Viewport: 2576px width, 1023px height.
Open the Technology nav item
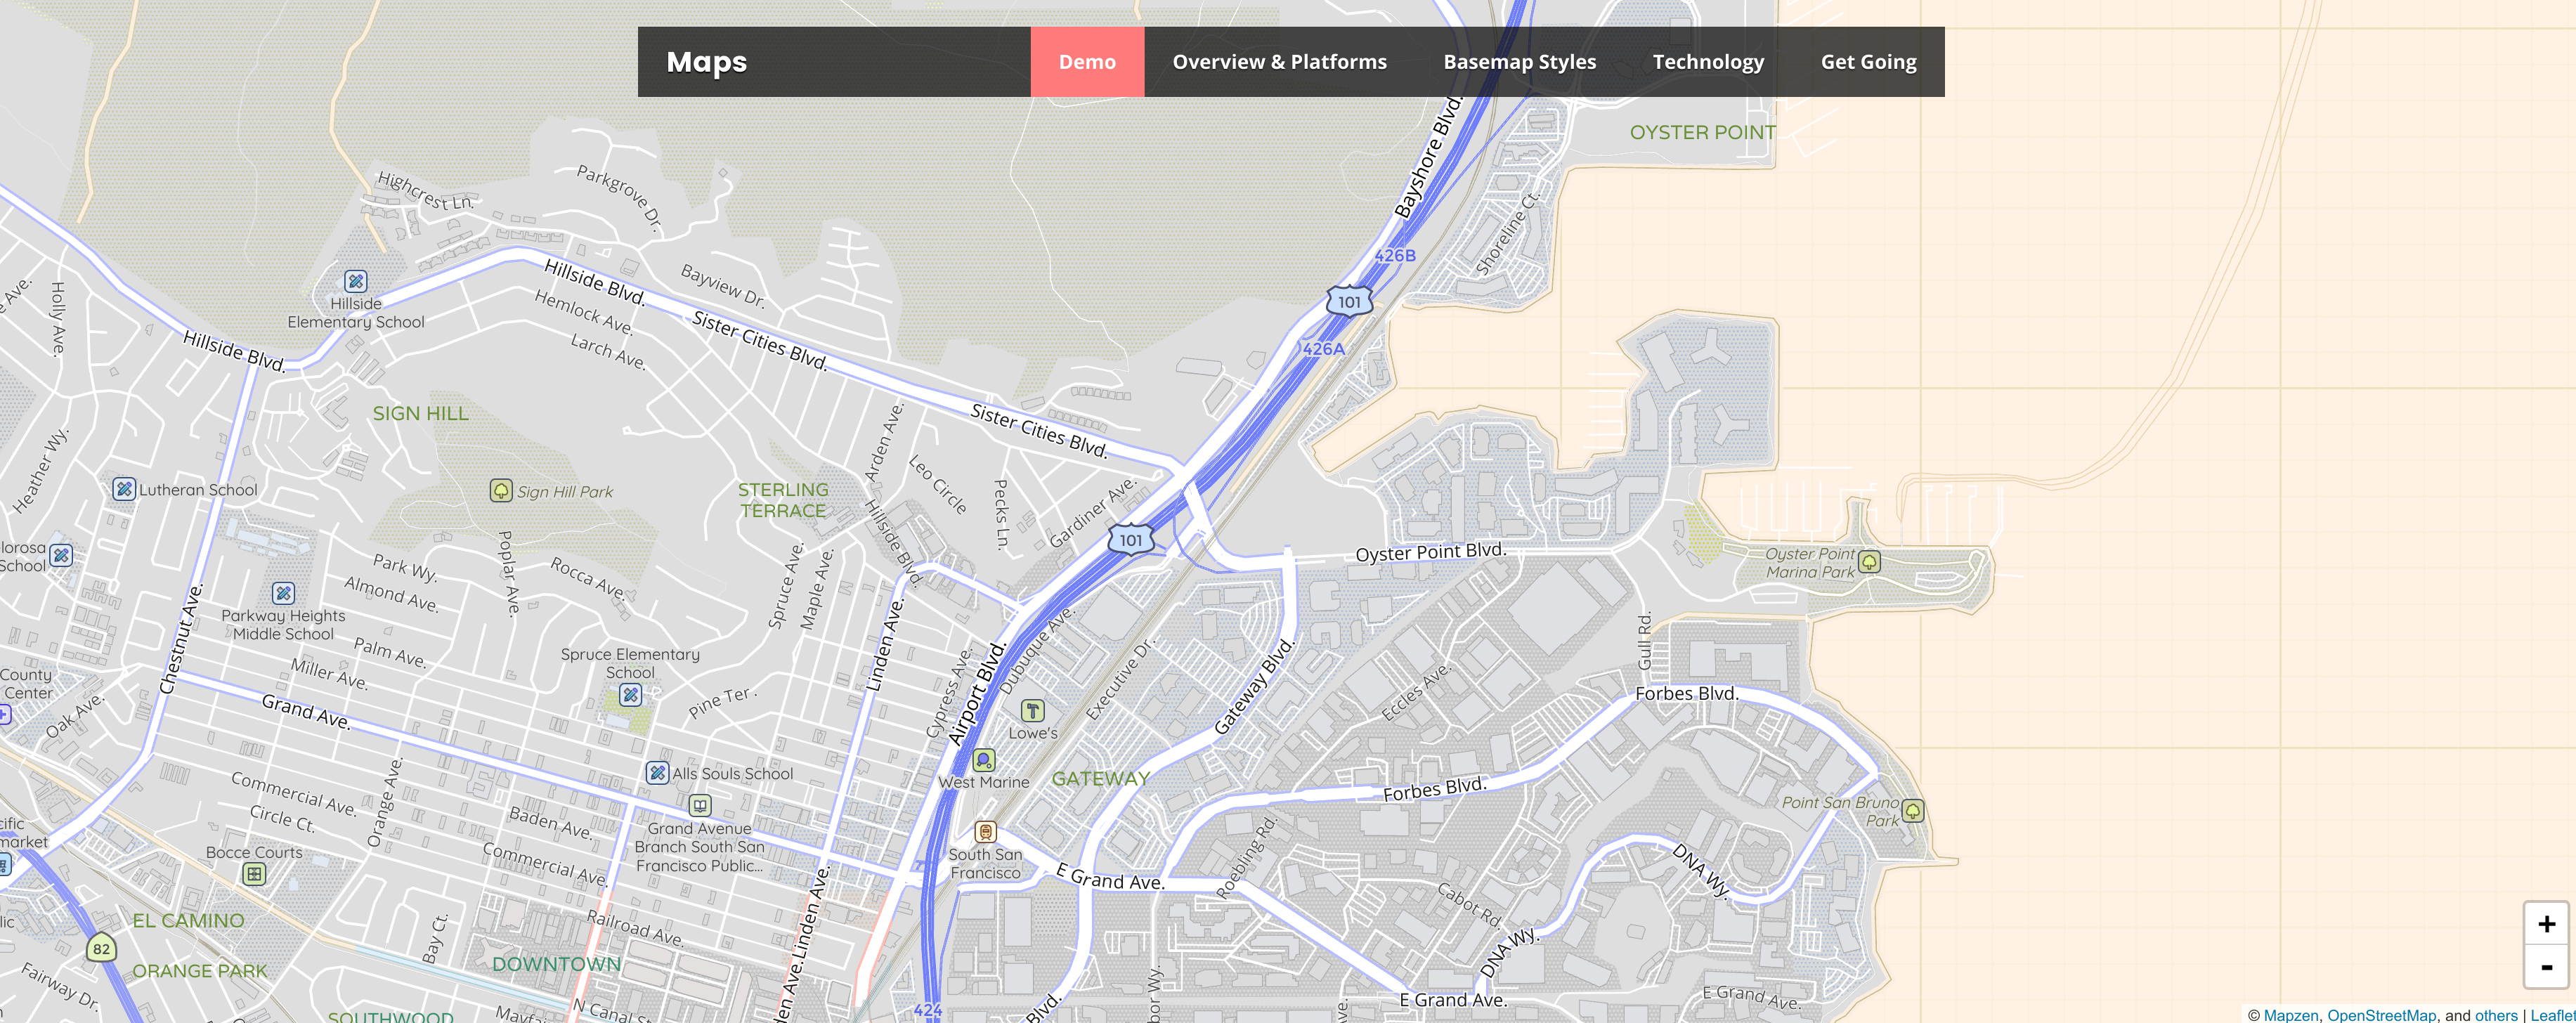coord(1707,62)
